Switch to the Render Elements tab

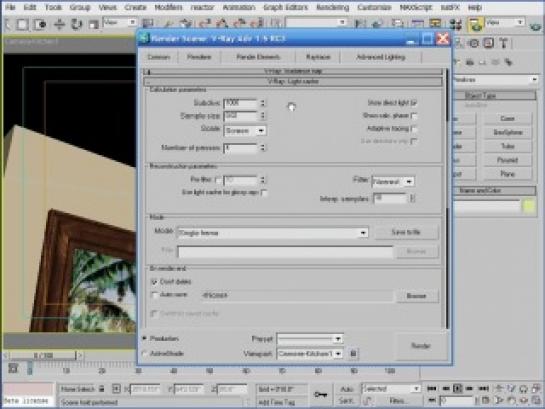click(258, 57)
